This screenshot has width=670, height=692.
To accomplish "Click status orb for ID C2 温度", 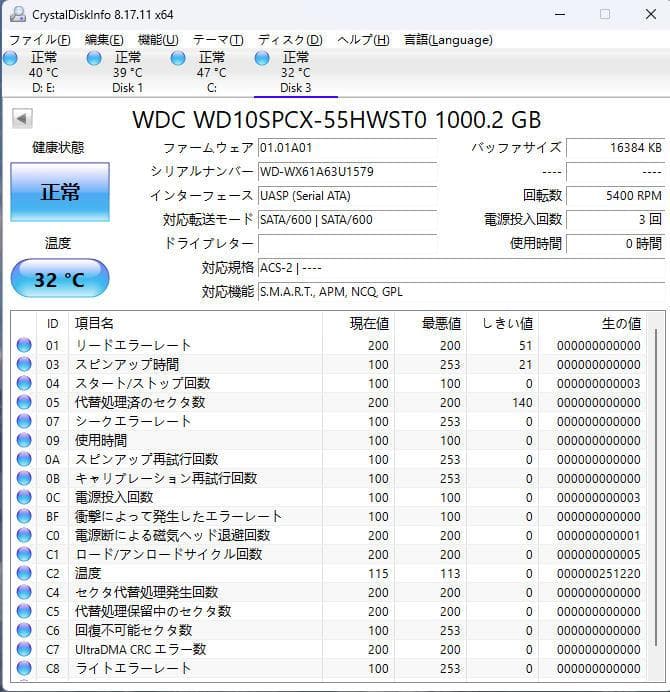I will (24, 573).
